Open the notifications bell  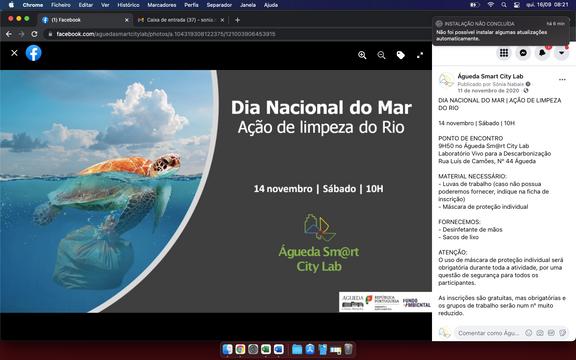click(542, 53)
